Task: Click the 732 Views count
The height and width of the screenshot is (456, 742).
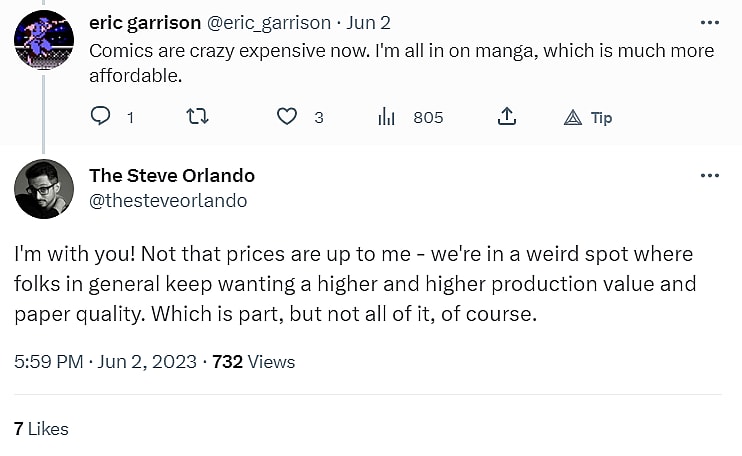Action: point(254,361)
